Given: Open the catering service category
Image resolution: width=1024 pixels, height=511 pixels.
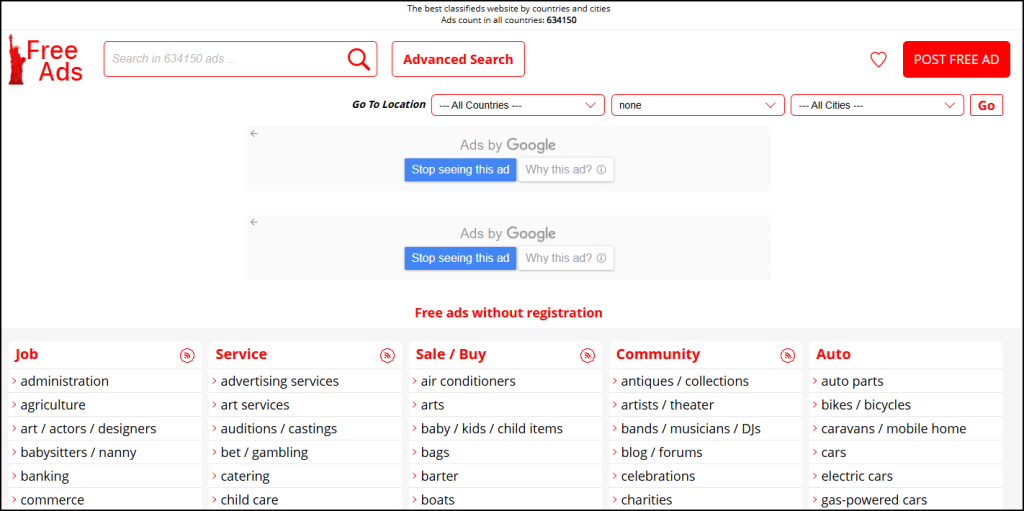Looking at the screenshot, I should click(245, 476).
